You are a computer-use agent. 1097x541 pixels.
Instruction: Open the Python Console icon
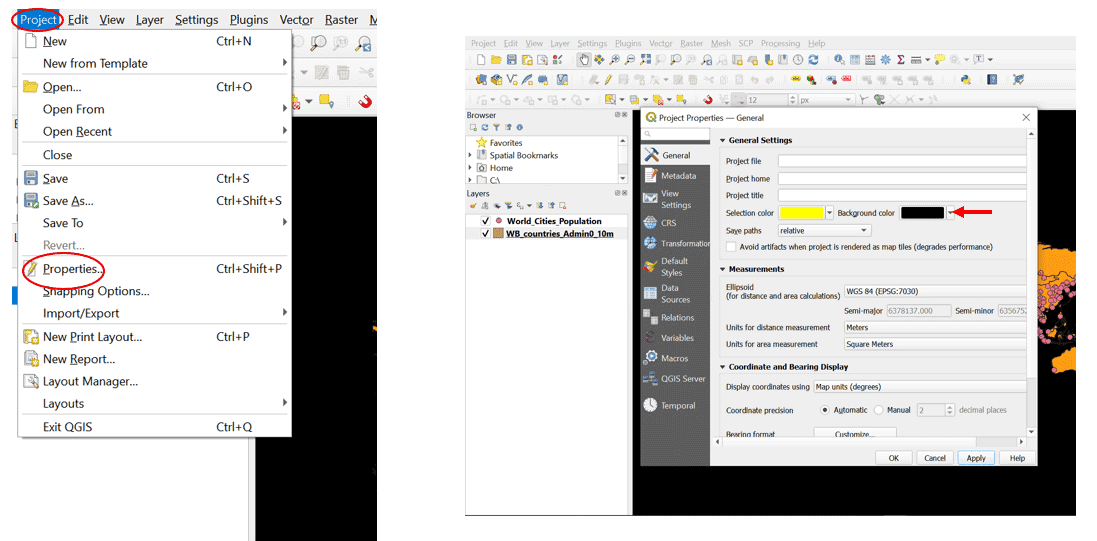point(966,80)
